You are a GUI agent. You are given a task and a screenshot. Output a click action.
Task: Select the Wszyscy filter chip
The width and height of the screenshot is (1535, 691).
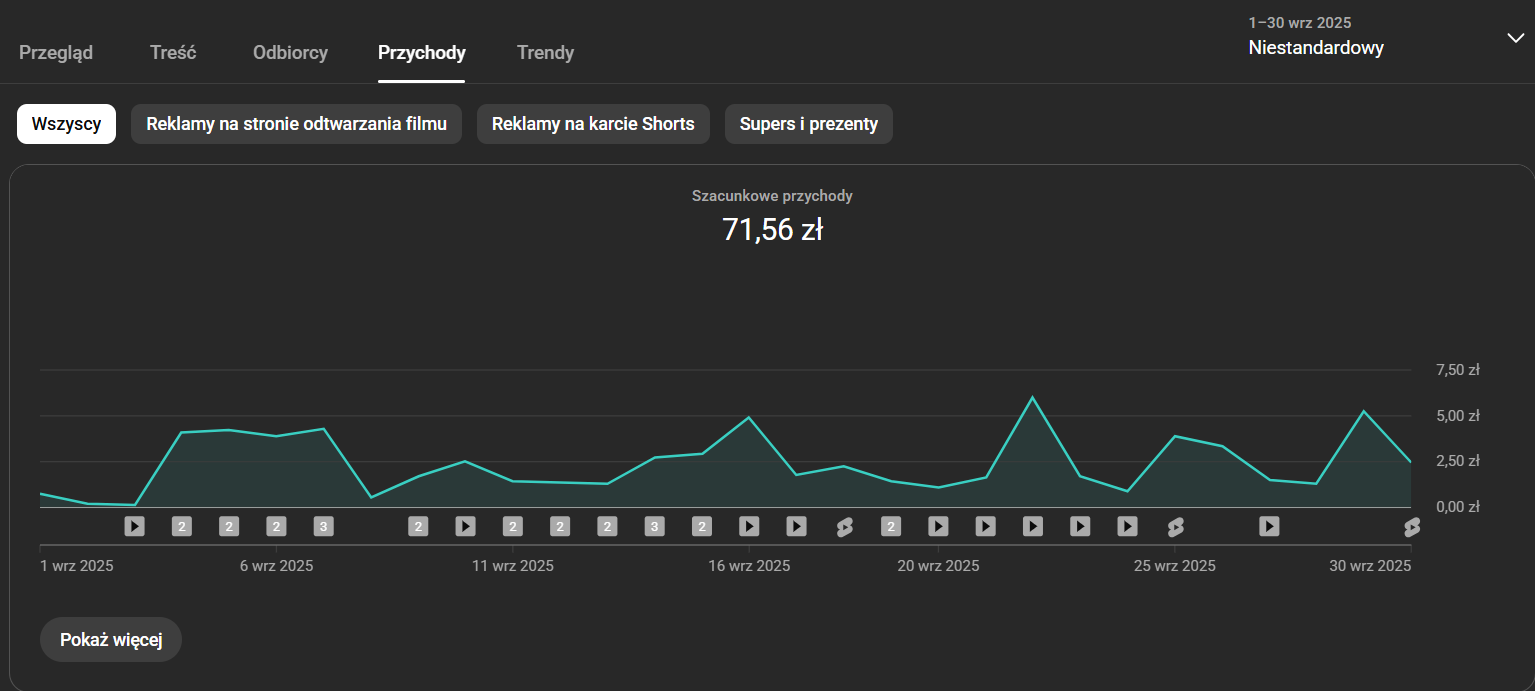(66, 124)
